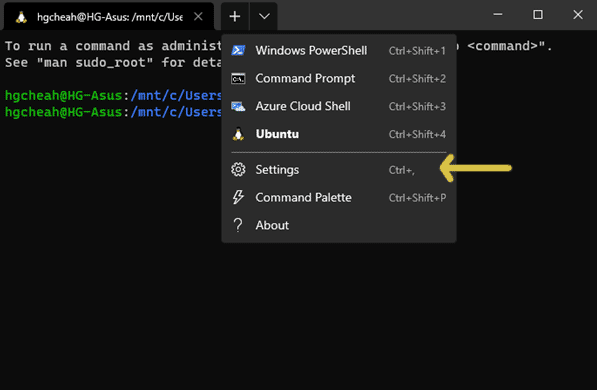Click the 'See "man sudo_root"' line
Image resolution: width=597 pixels, height=390 pixels.
113,62
